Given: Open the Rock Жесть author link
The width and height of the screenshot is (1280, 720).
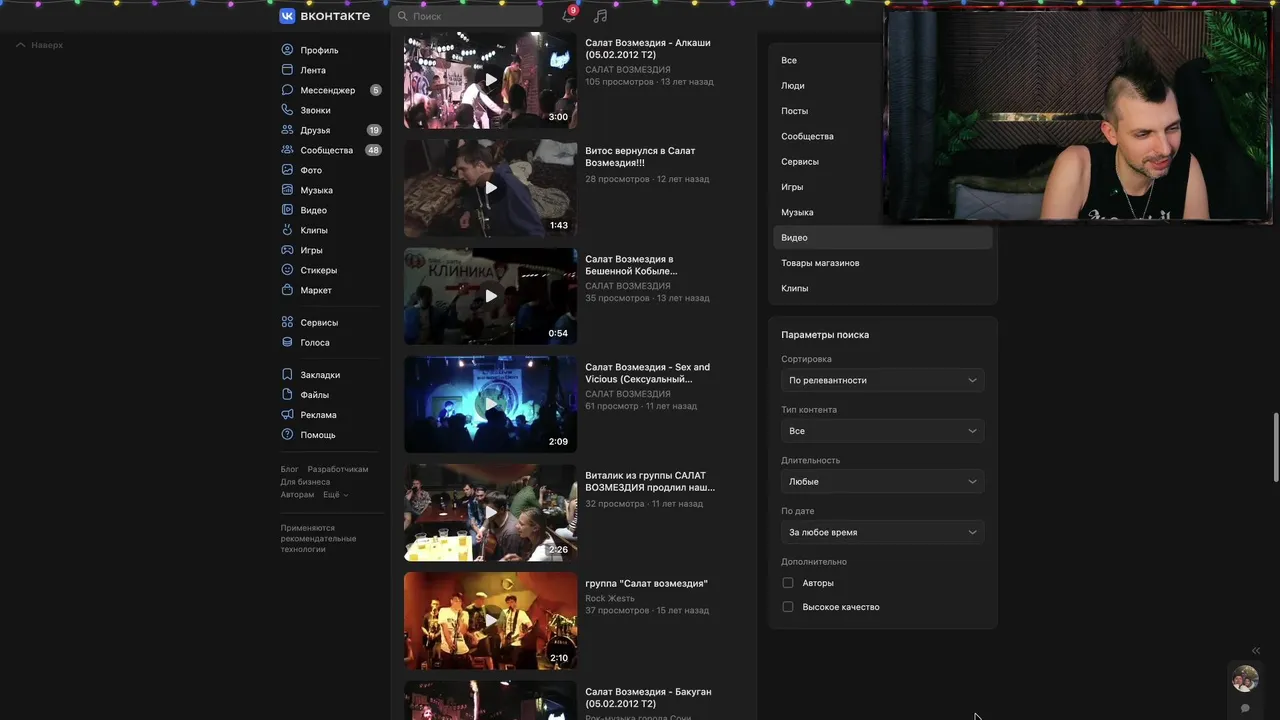Looking at the screenshot, I should click(x=610, y=598).
